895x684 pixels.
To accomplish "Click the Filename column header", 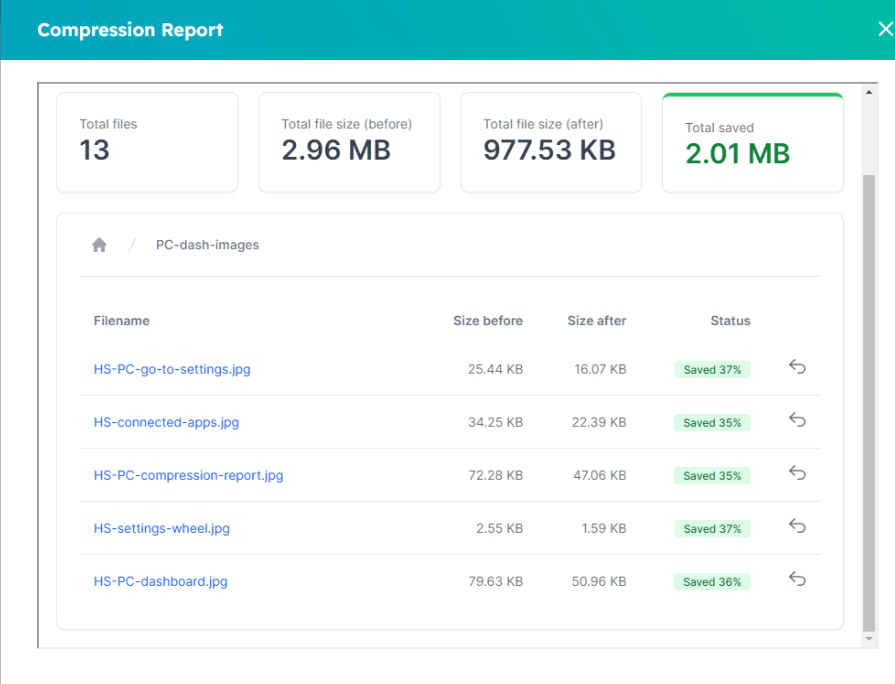I will 121,321.
